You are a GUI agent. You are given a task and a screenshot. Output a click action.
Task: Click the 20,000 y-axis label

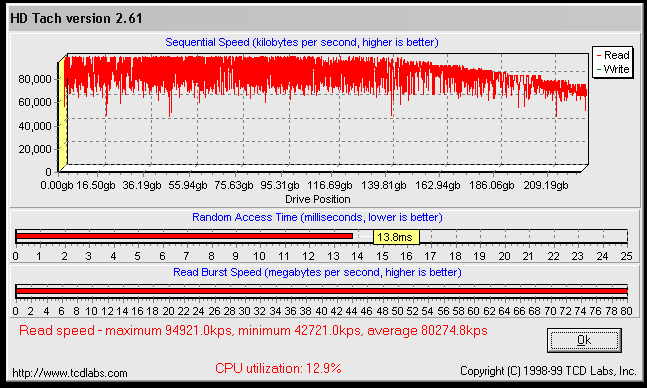pyautogui.click(x=35, y=149)
